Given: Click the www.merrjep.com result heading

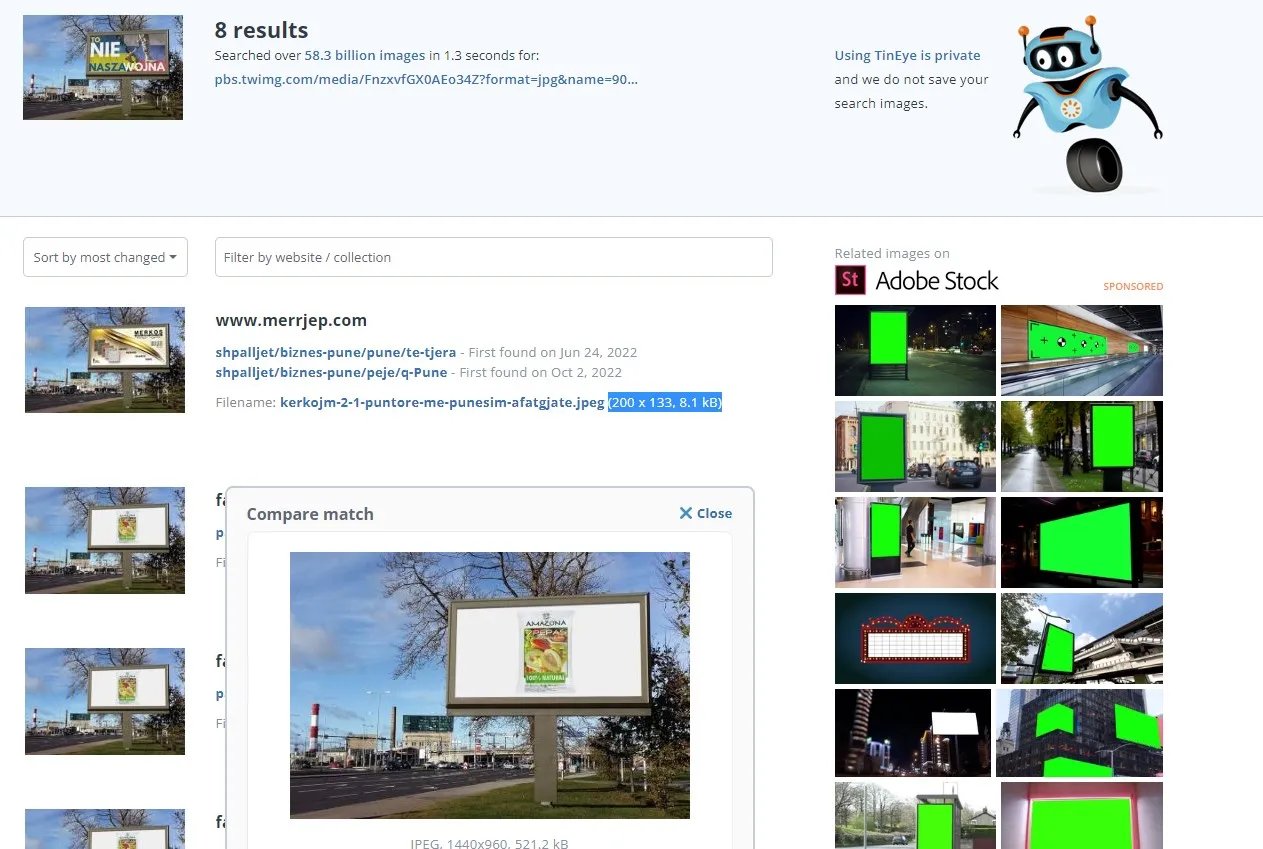Looking at the screenshot, I should (x=291, y=321).
